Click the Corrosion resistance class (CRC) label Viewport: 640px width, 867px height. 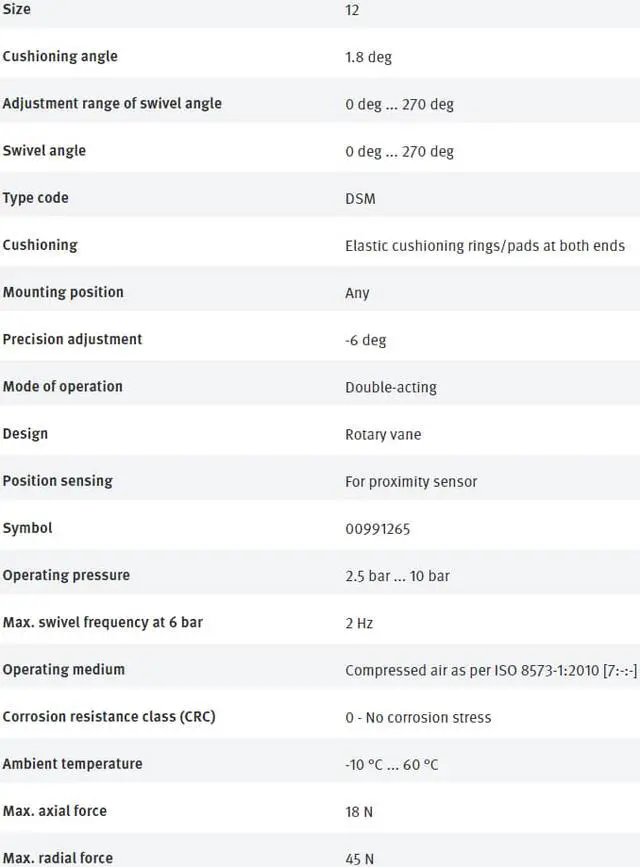(109, 717)
